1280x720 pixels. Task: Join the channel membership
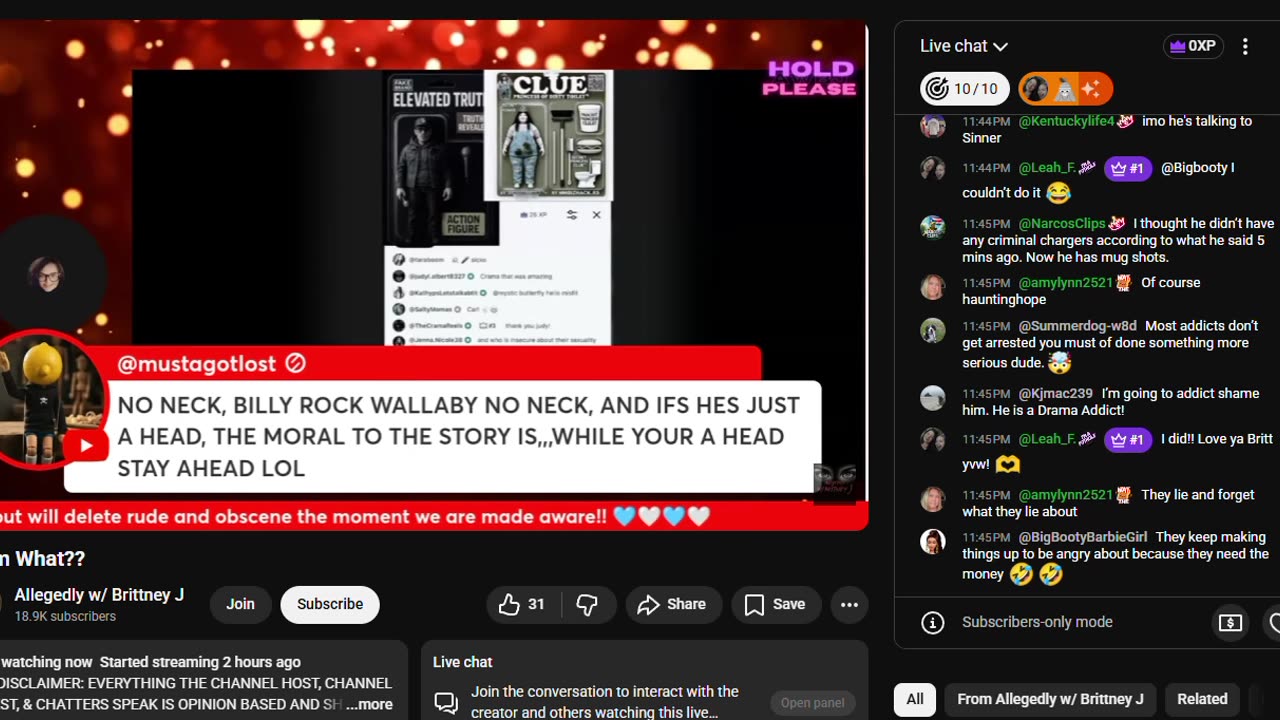coord(240,604)
